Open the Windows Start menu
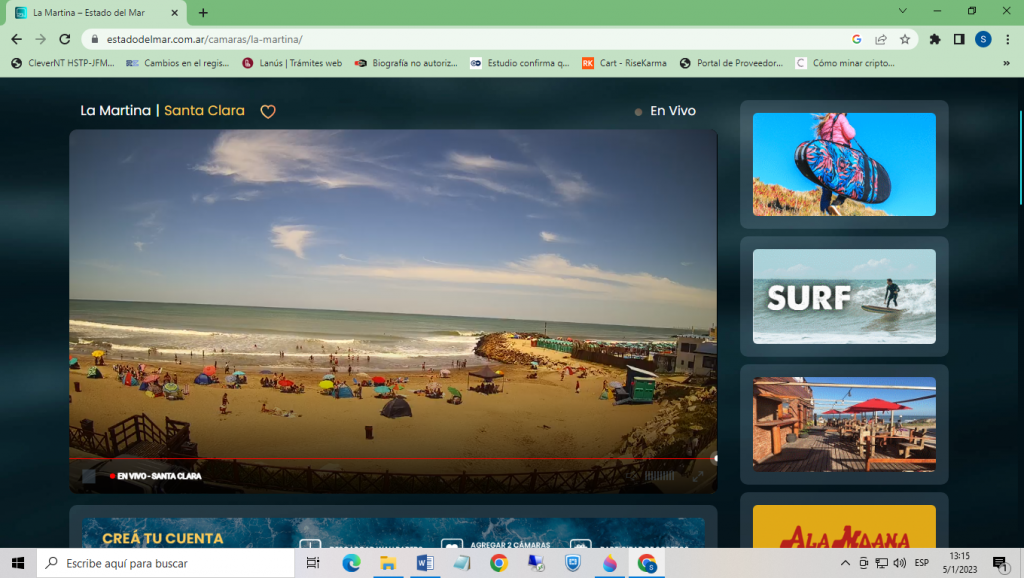 pyautogui.click(x=18, y=563)
